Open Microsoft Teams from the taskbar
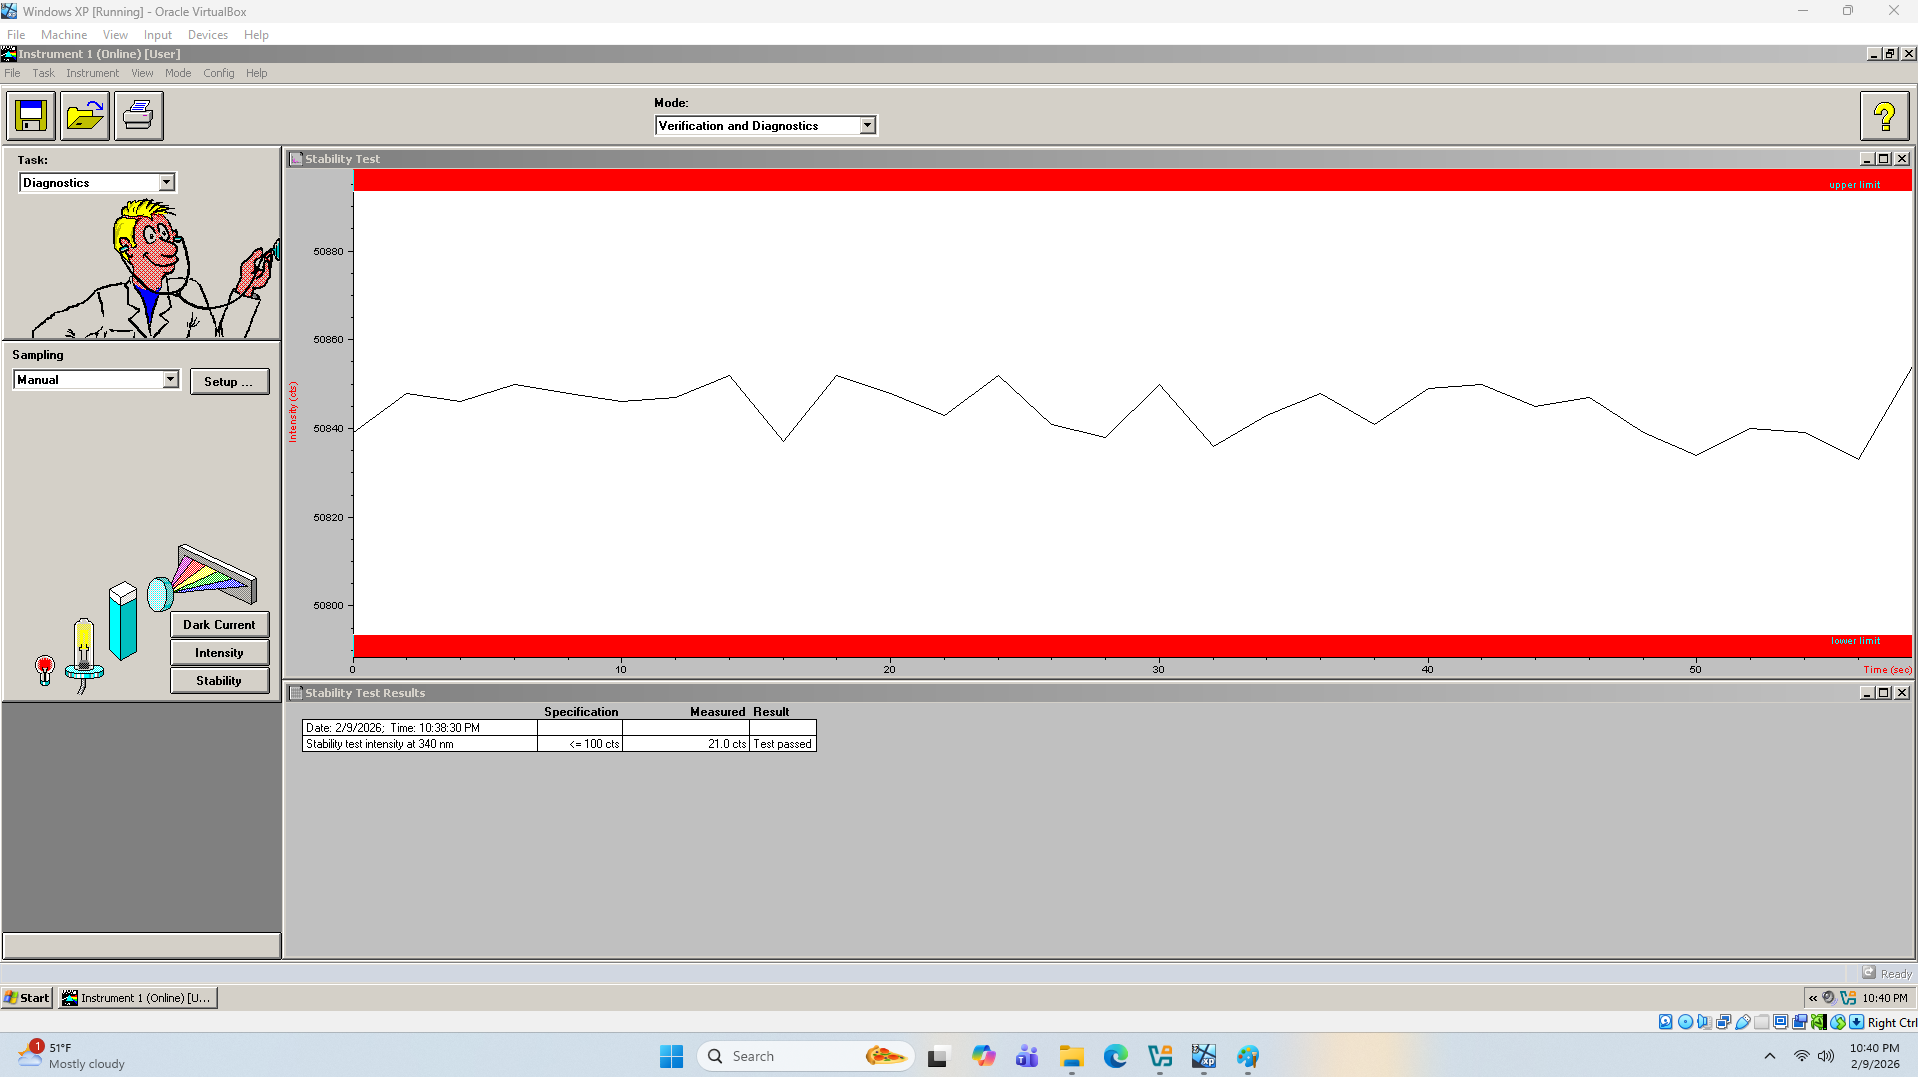The width and height of the screenshot is (1918, 1077). tap(1026, 1055)
